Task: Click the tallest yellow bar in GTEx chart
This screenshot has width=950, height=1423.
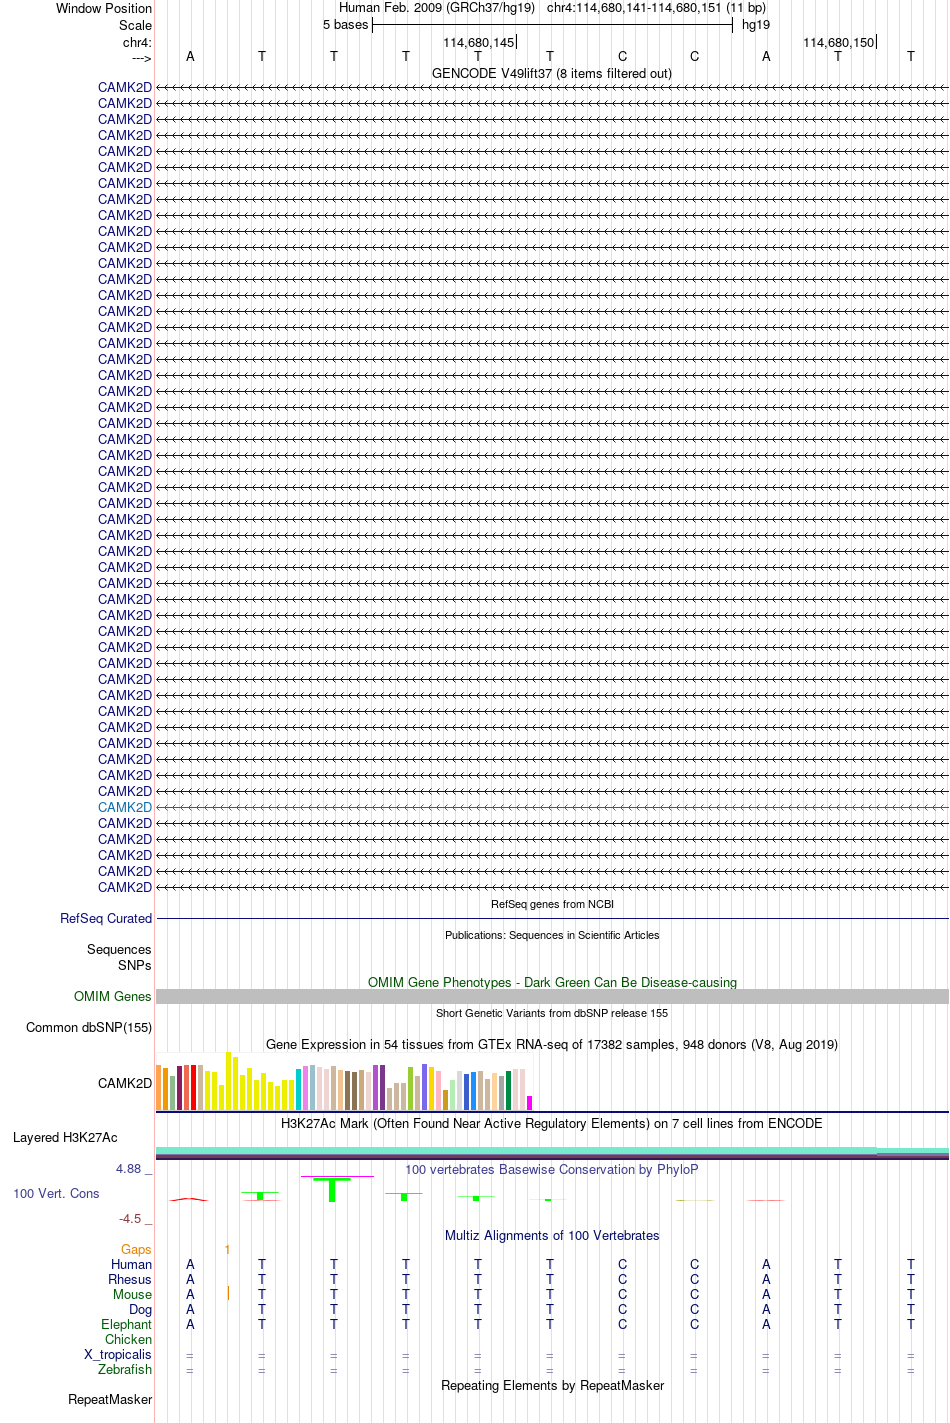Action: click(x=229, y=1081)
